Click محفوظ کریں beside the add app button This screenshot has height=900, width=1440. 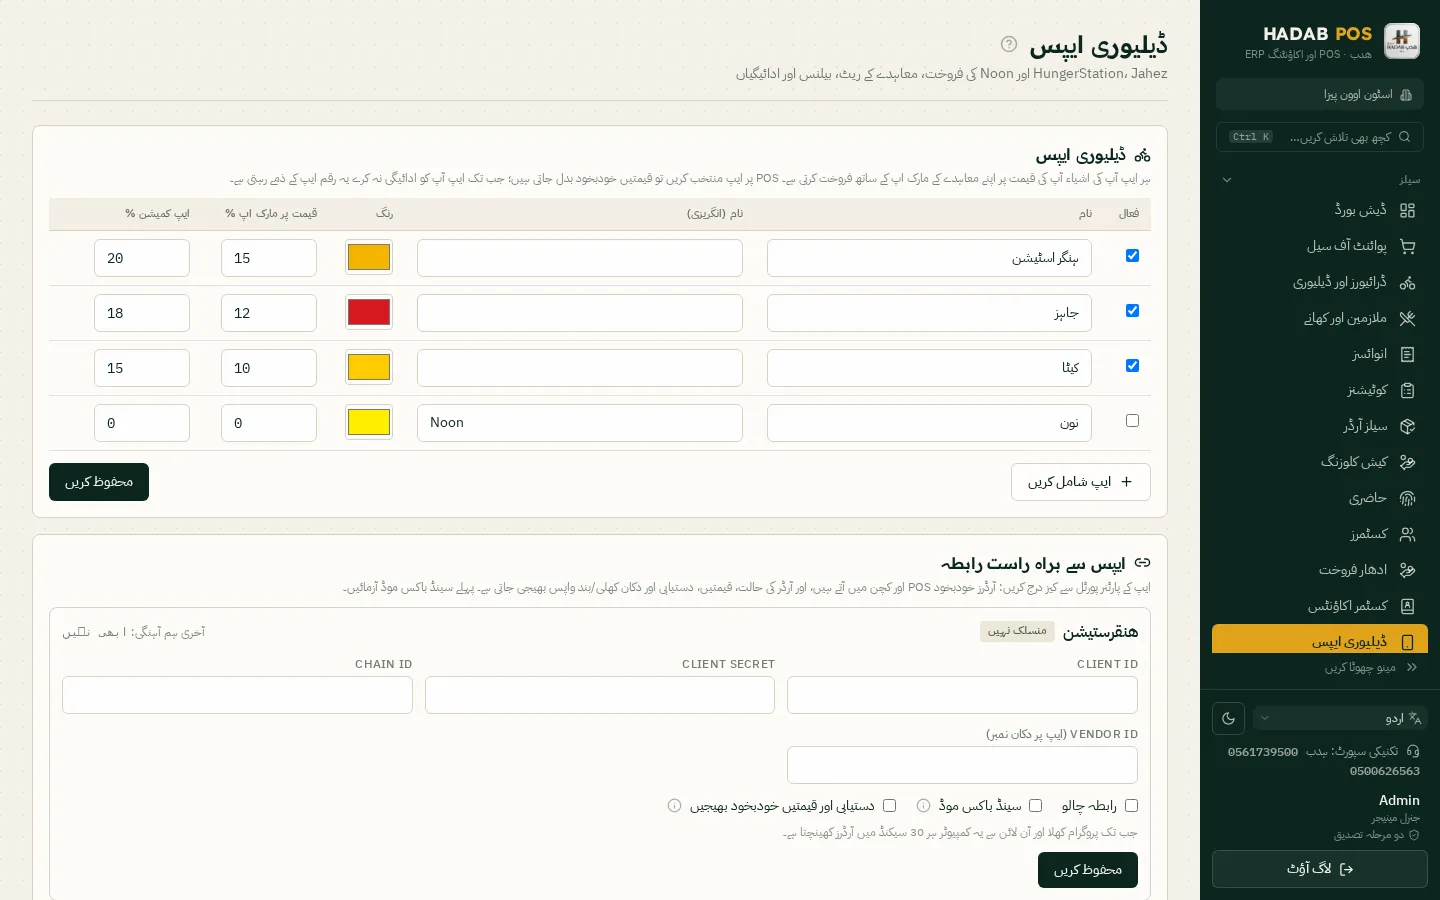tap(99, 482)
